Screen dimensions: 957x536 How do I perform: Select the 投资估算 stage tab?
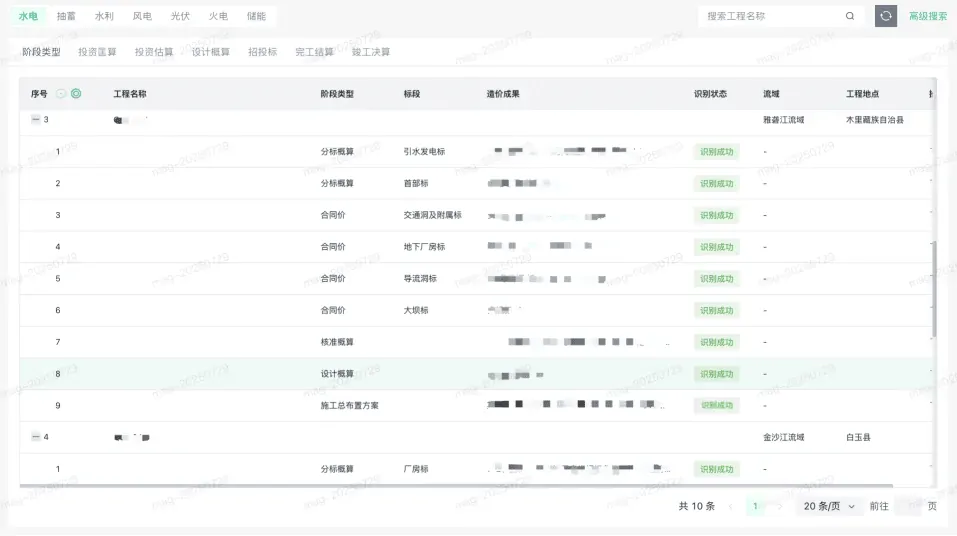coord(154,52)
